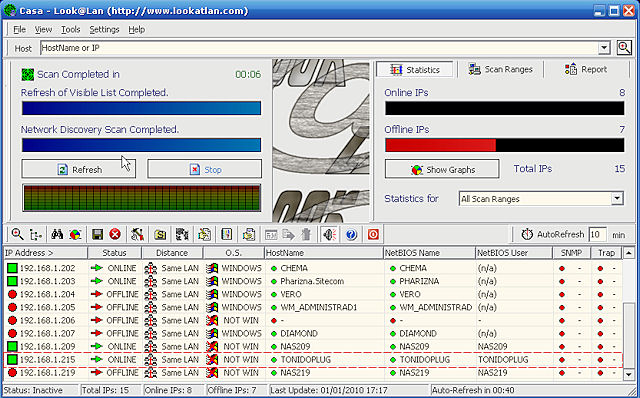Click the Stop button
The width and height of the screenshot is (640, 398).
coord(204,169)
